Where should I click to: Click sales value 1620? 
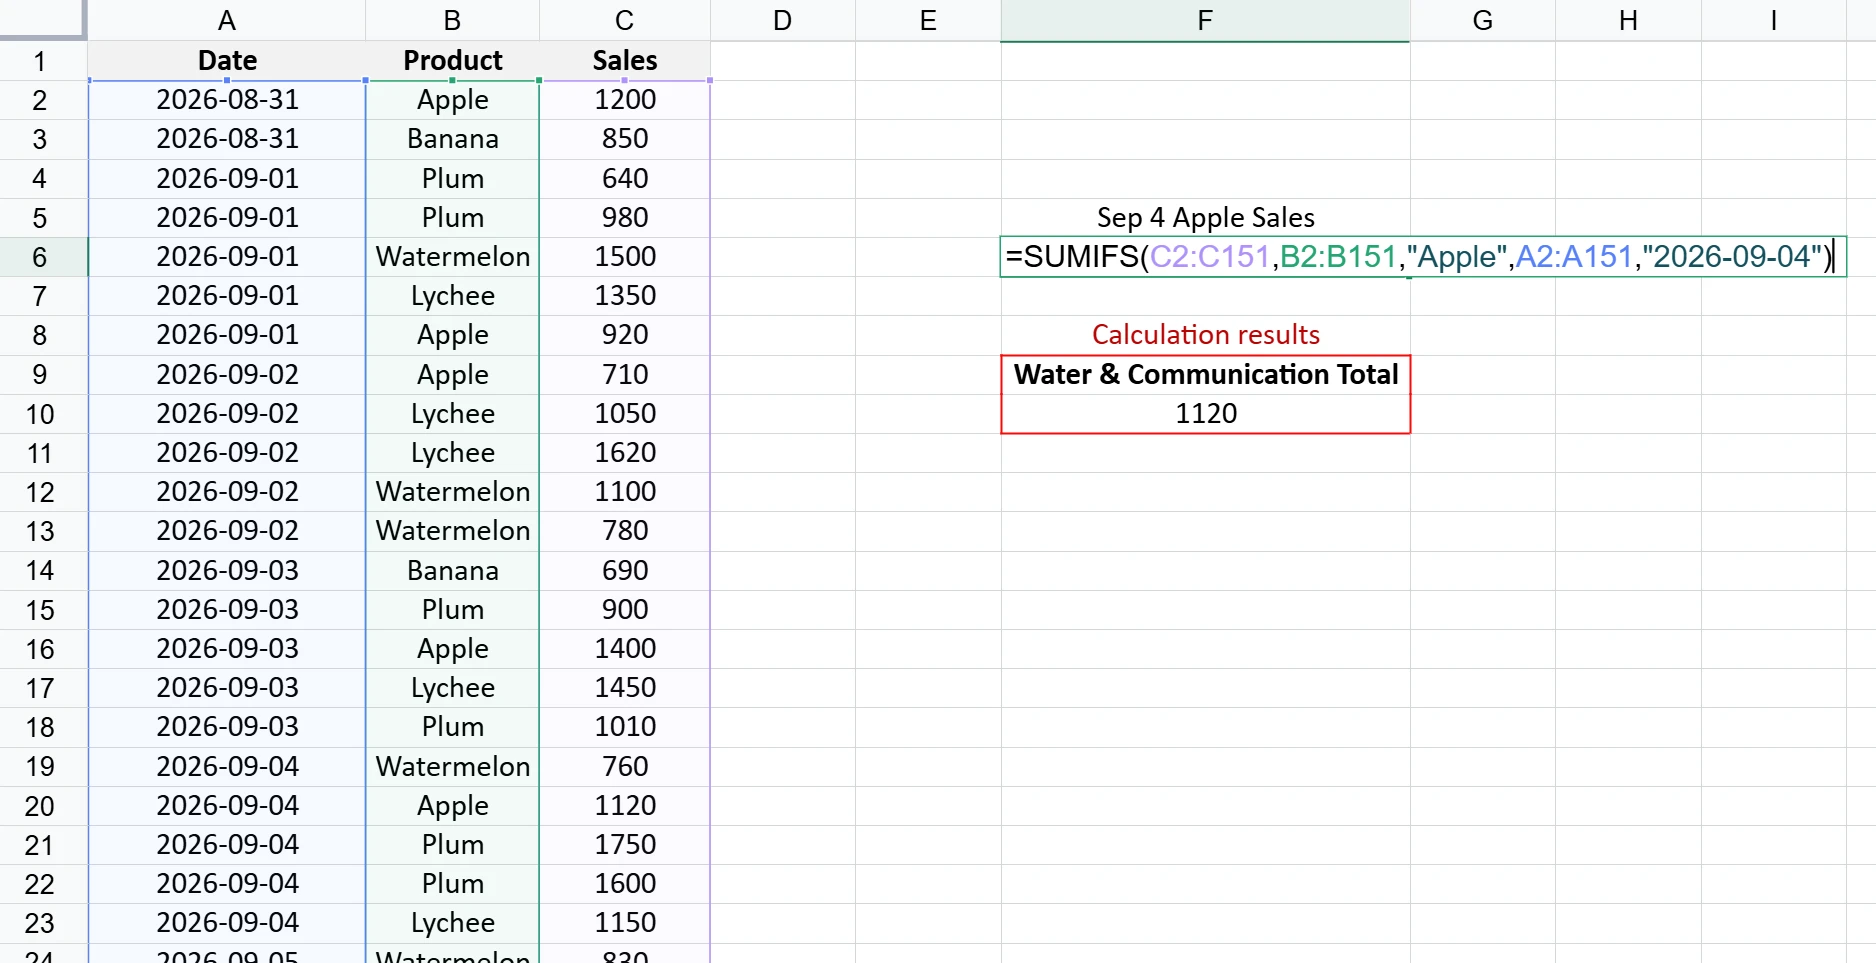[625, 453]
